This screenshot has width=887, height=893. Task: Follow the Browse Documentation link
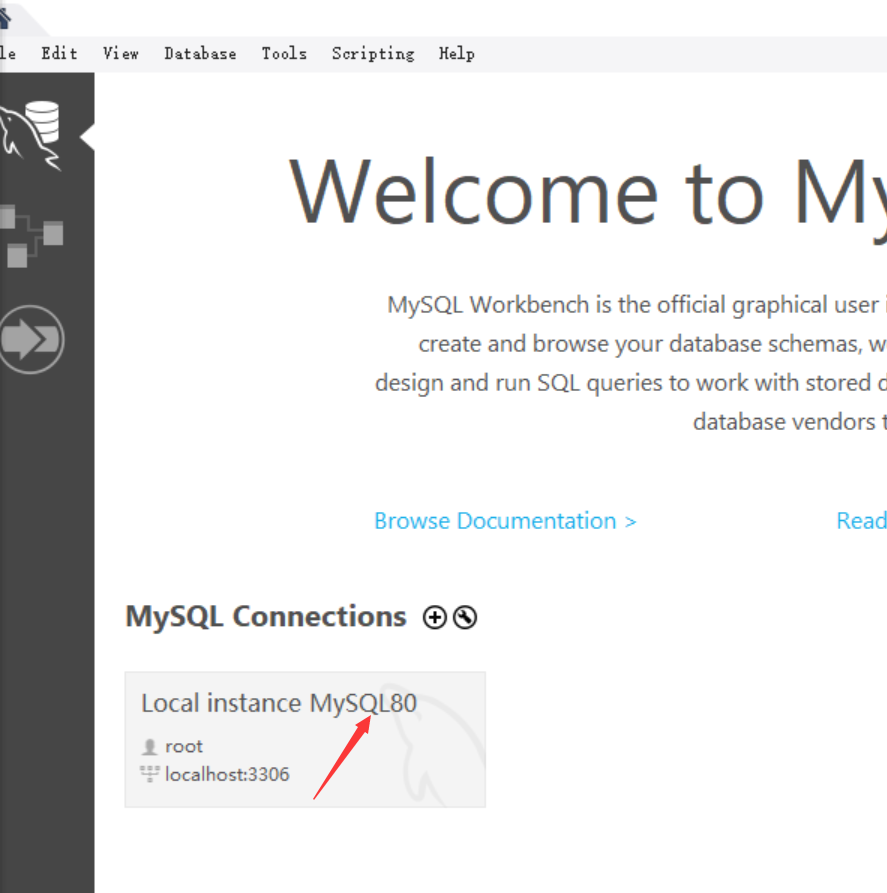click(x=505, y=521)
